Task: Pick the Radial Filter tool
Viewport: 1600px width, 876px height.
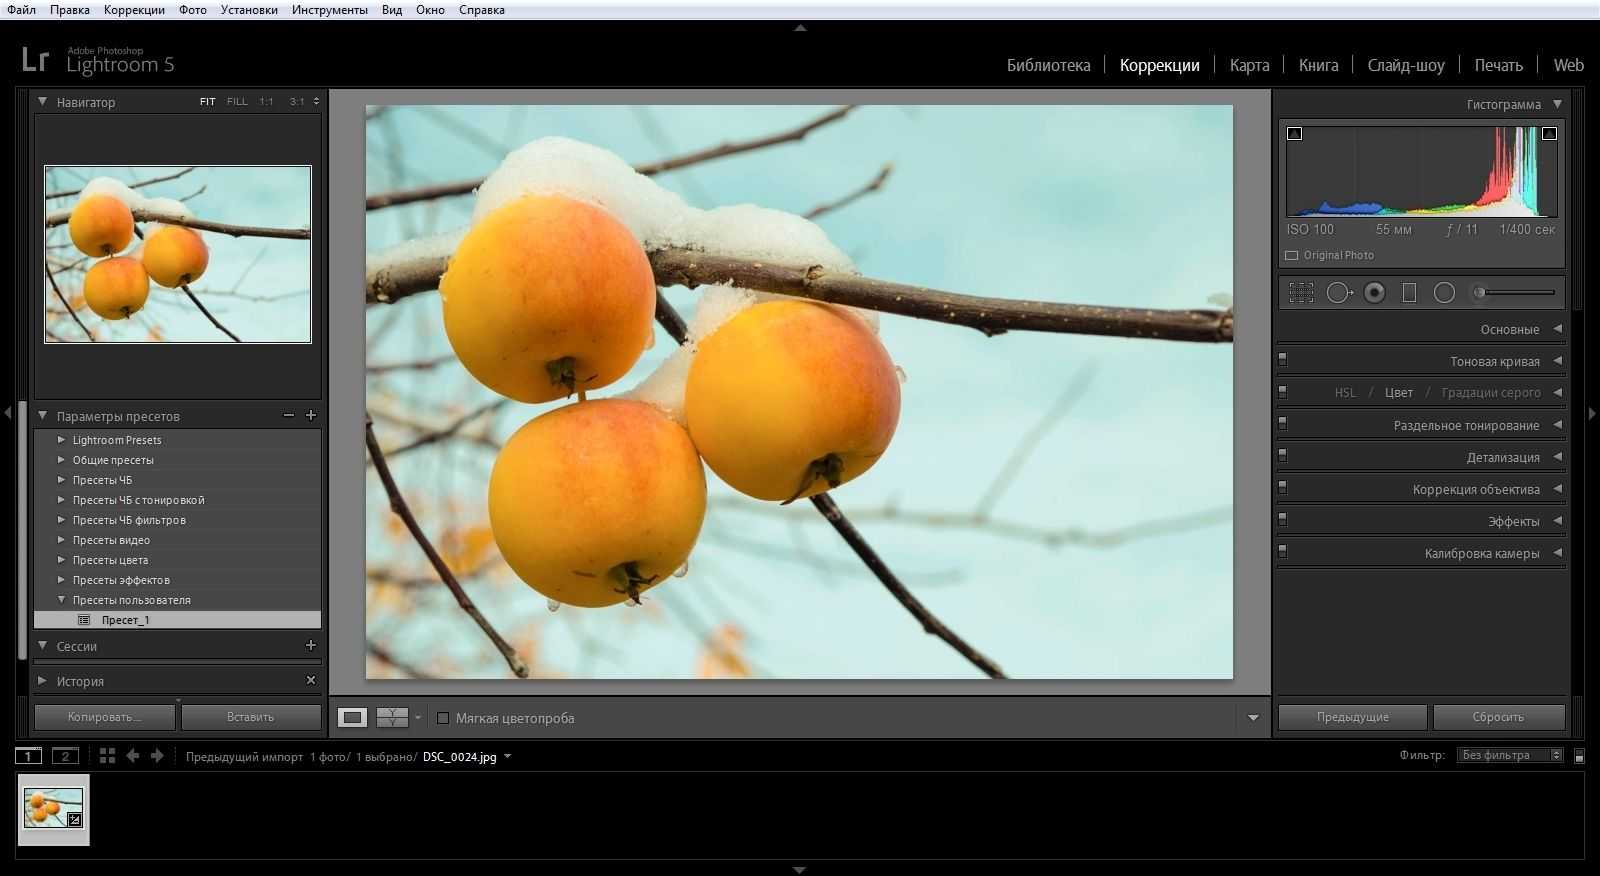Action: pos(1444,293)
